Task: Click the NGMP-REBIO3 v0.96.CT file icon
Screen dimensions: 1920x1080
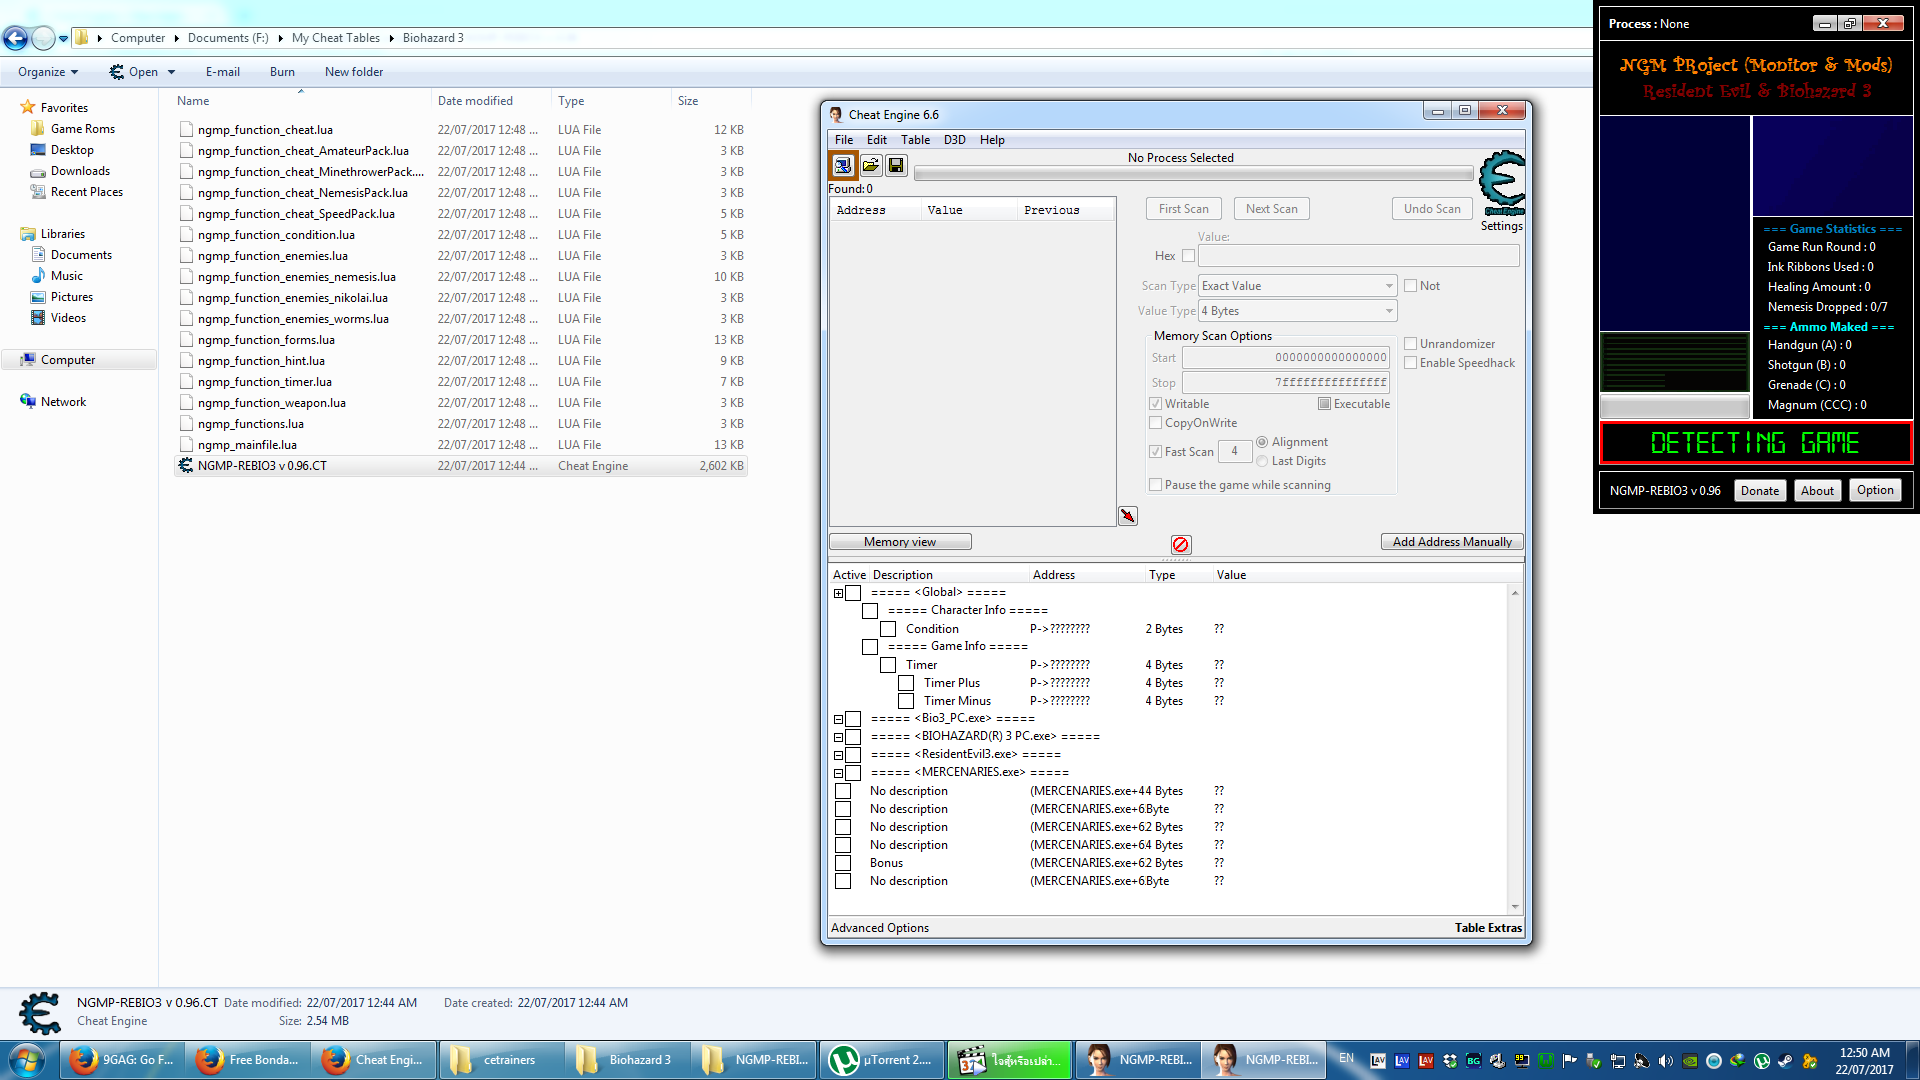Action: [x=186, y=466]
